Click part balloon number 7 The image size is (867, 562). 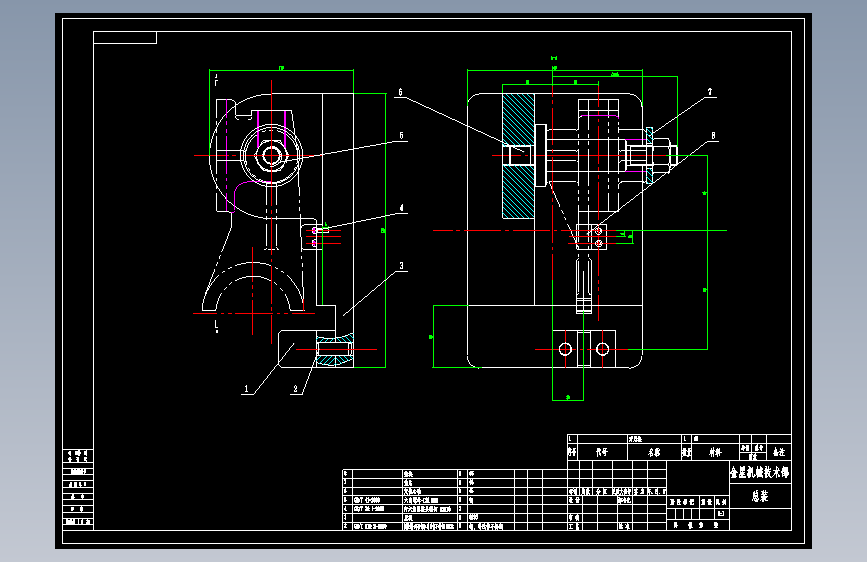coord(710,92)
